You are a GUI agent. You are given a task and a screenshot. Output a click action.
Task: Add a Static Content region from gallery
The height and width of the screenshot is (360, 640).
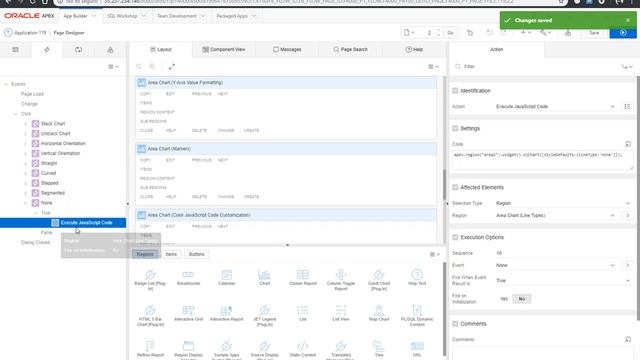tap(303, 349)
